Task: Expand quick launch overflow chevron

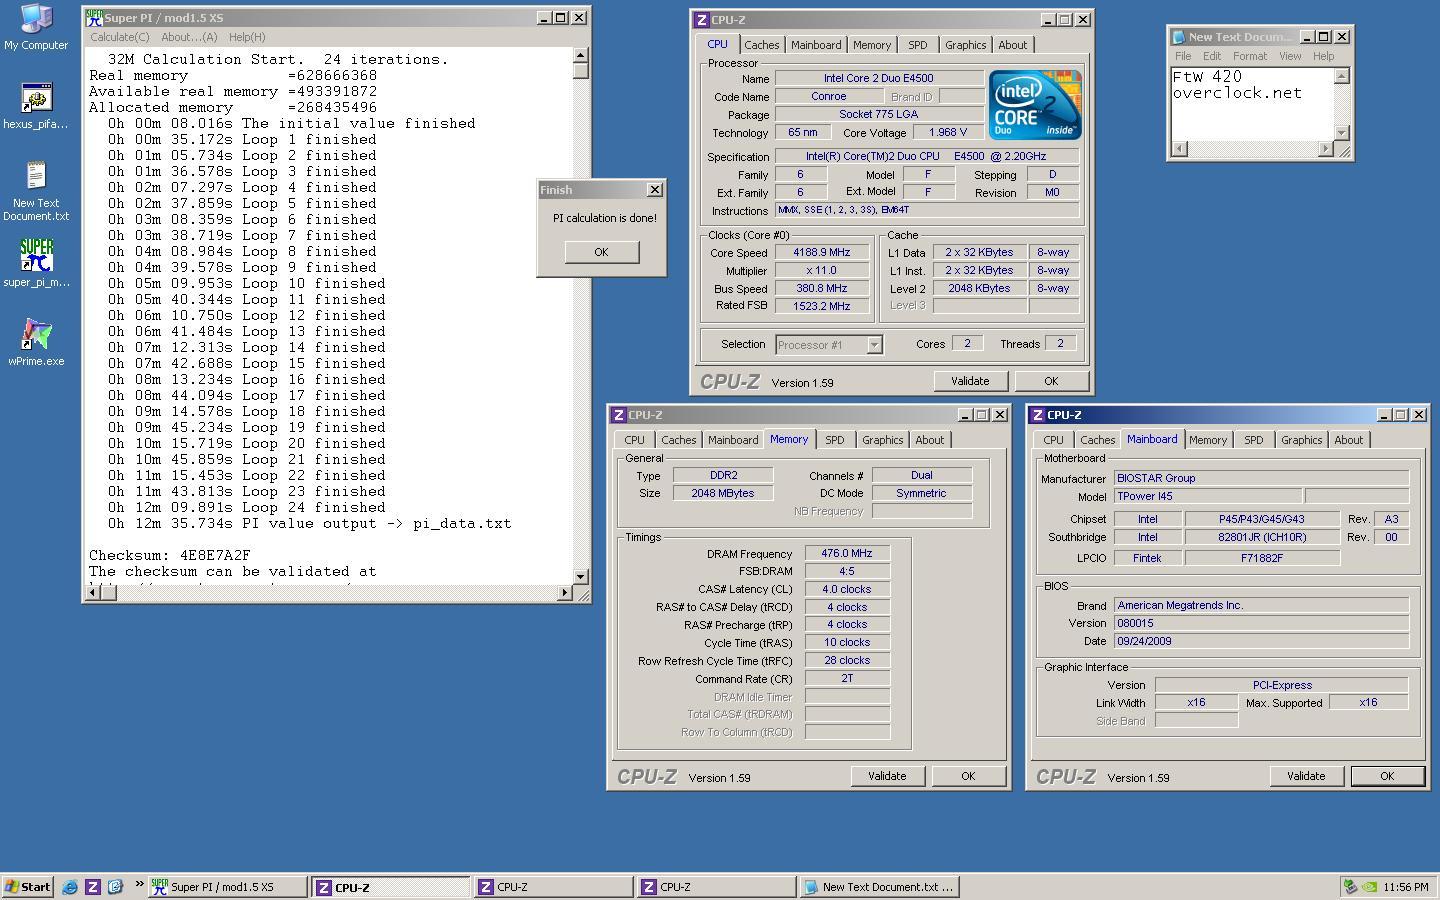Action: (x=139, y=885)
